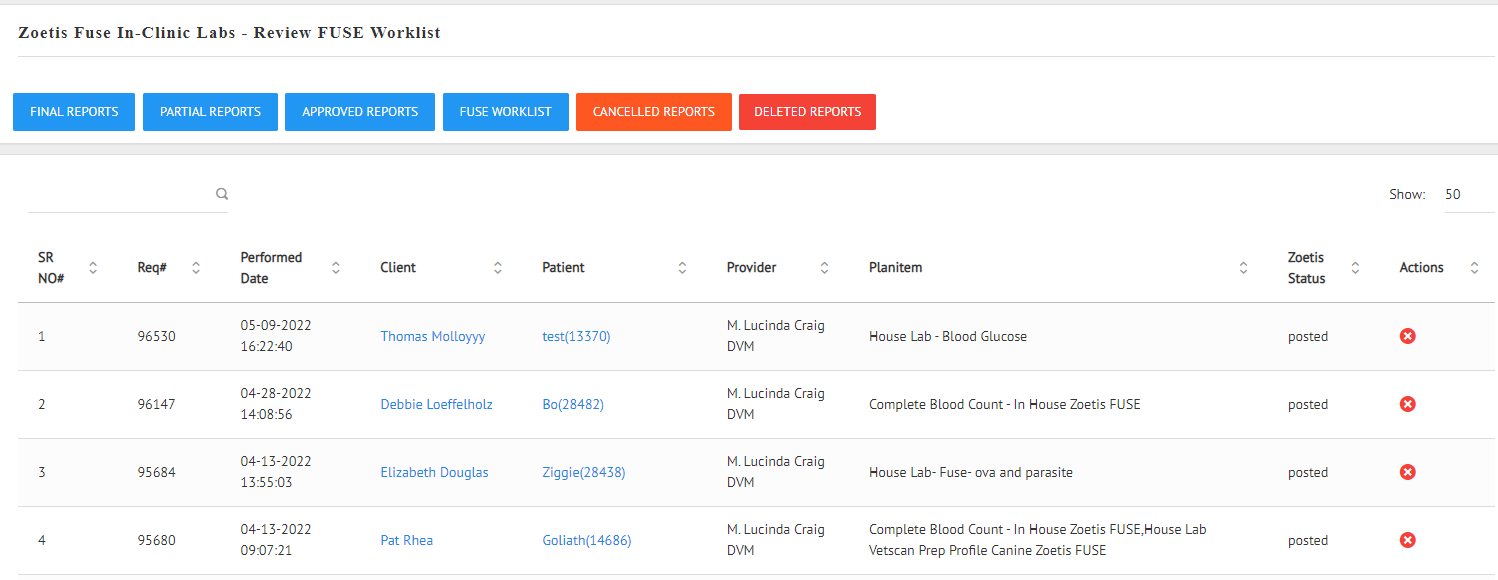The image size is (1498, 580).
Task: Sort table by Req# column
Action: click(196, 268)
